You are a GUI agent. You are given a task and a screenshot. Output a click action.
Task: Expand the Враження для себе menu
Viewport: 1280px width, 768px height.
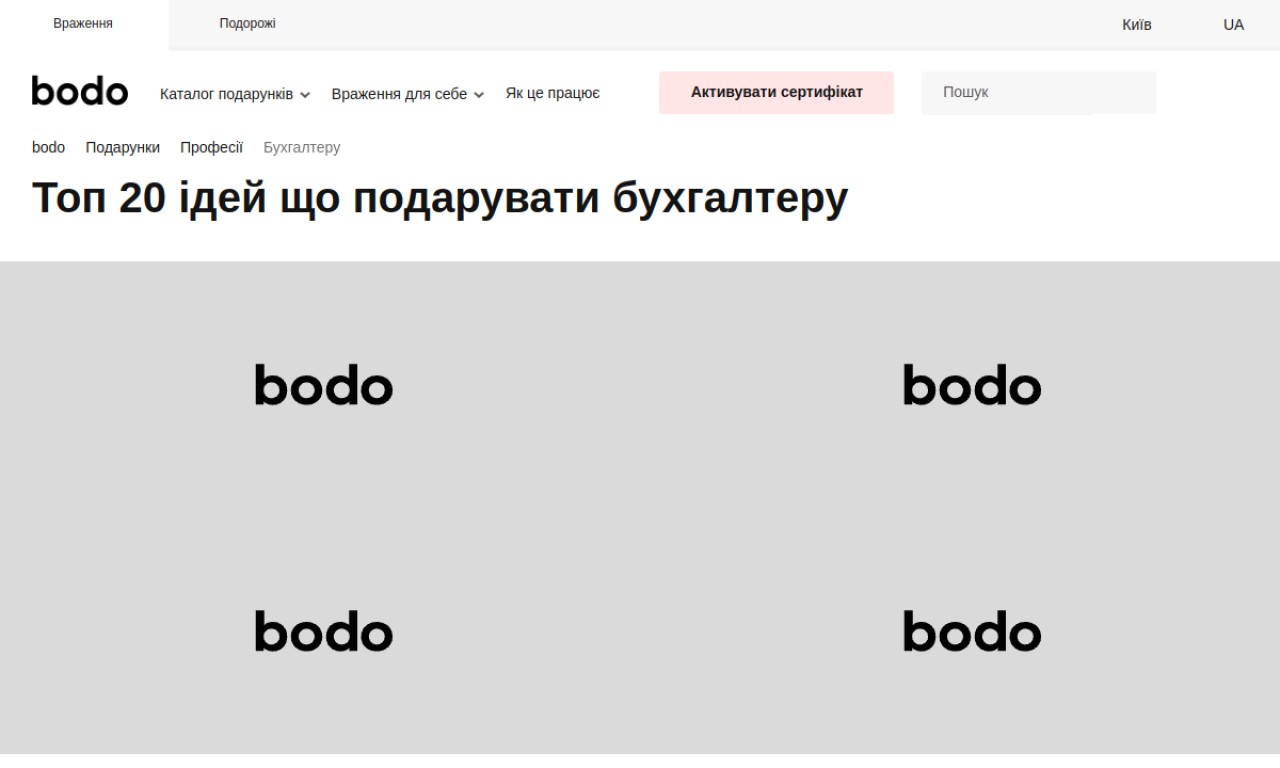click(x=408, y=94)
